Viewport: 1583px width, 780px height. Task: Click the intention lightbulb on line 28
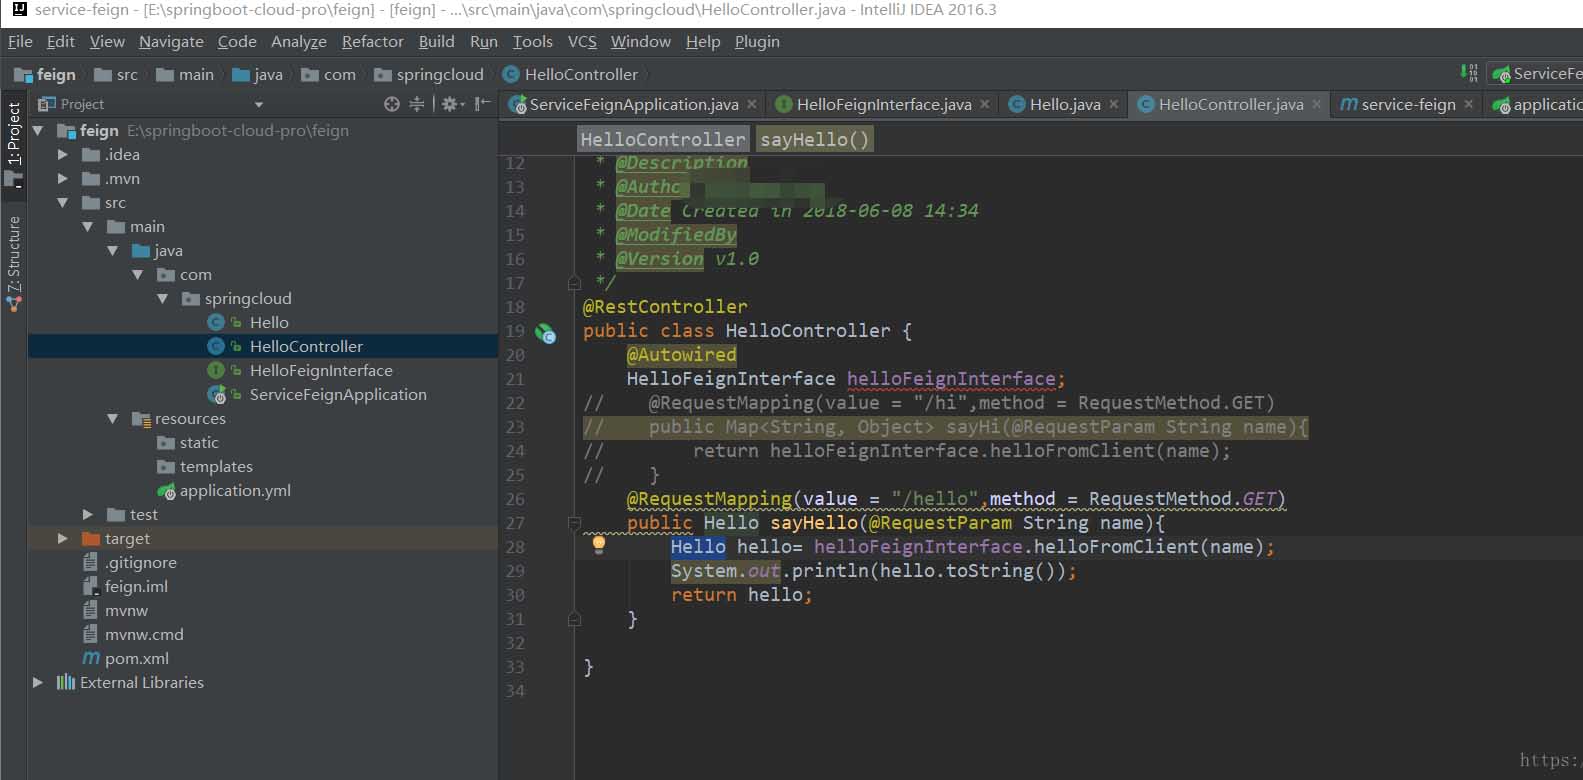pyautogui.click(x=599, y=545)
